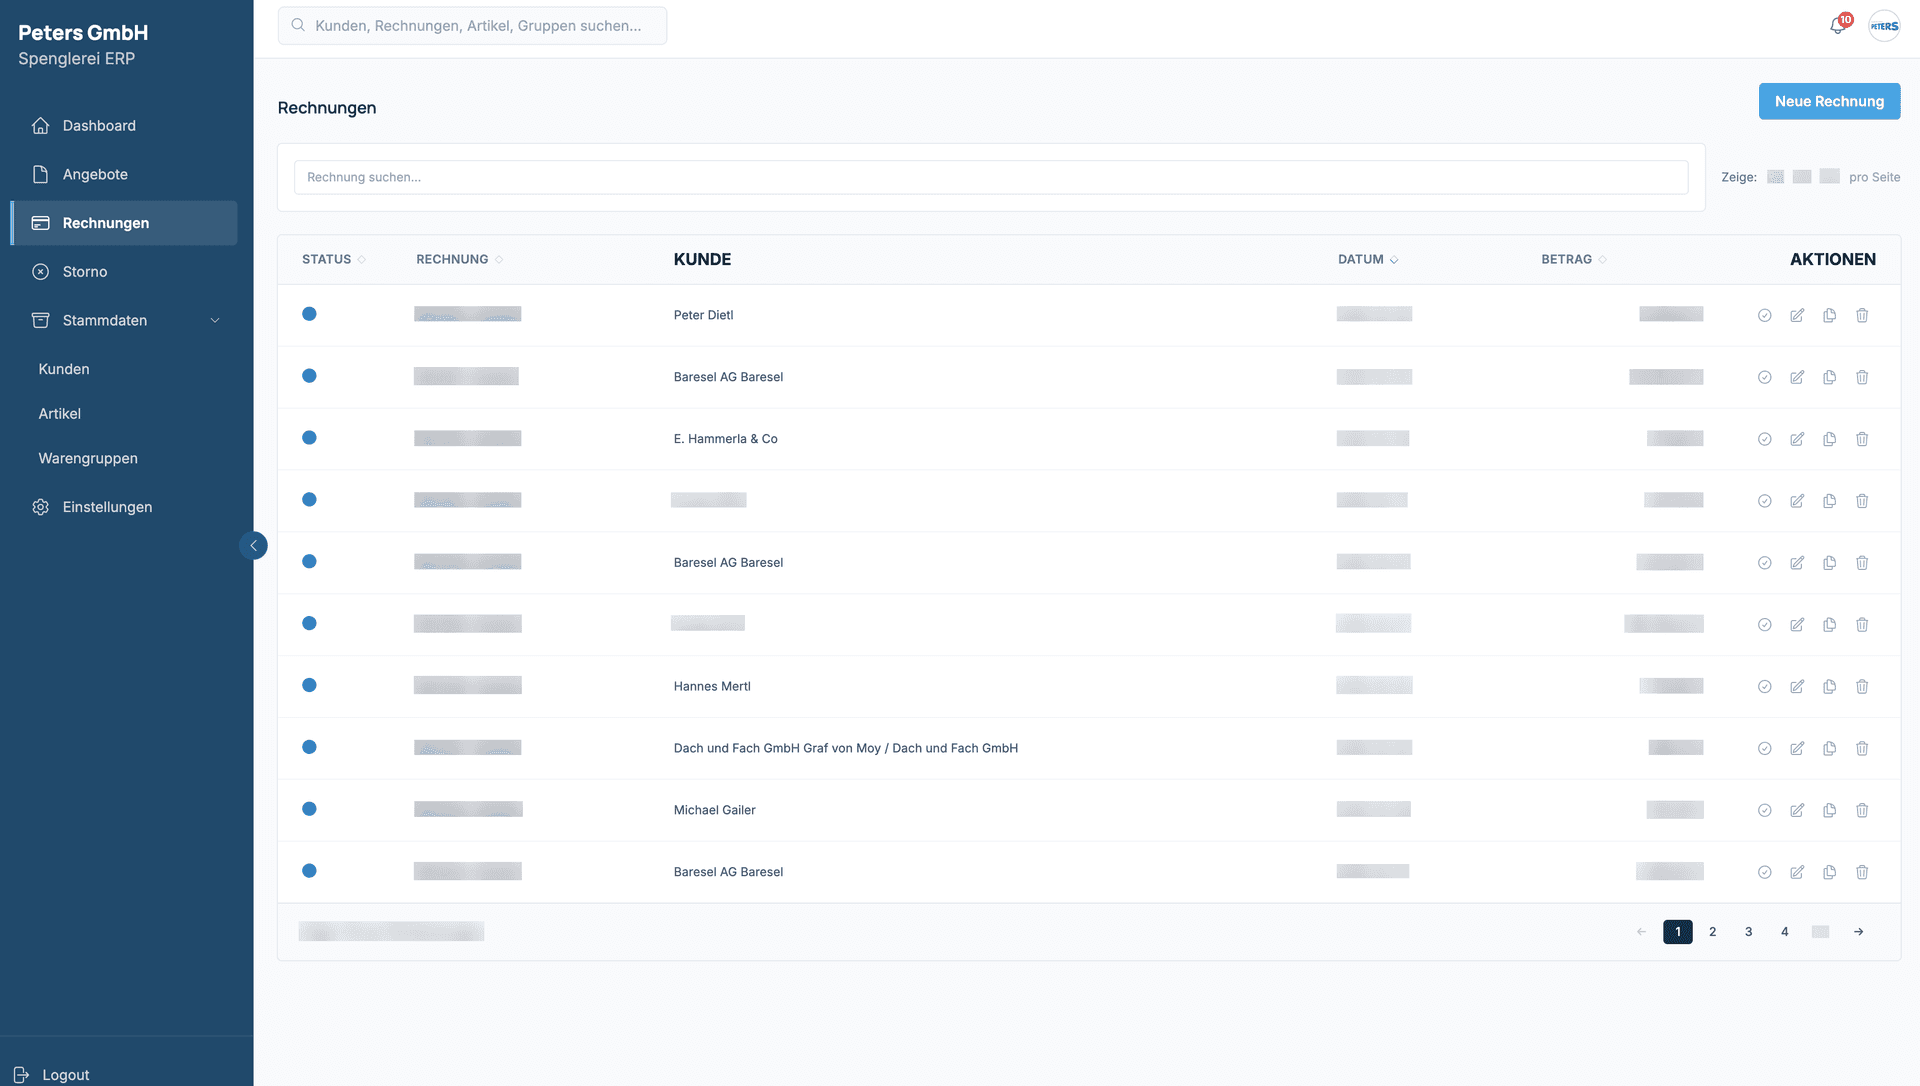Focus the global search field
The height and width of the screenshot is (1086, 1920).
(472, 26)
